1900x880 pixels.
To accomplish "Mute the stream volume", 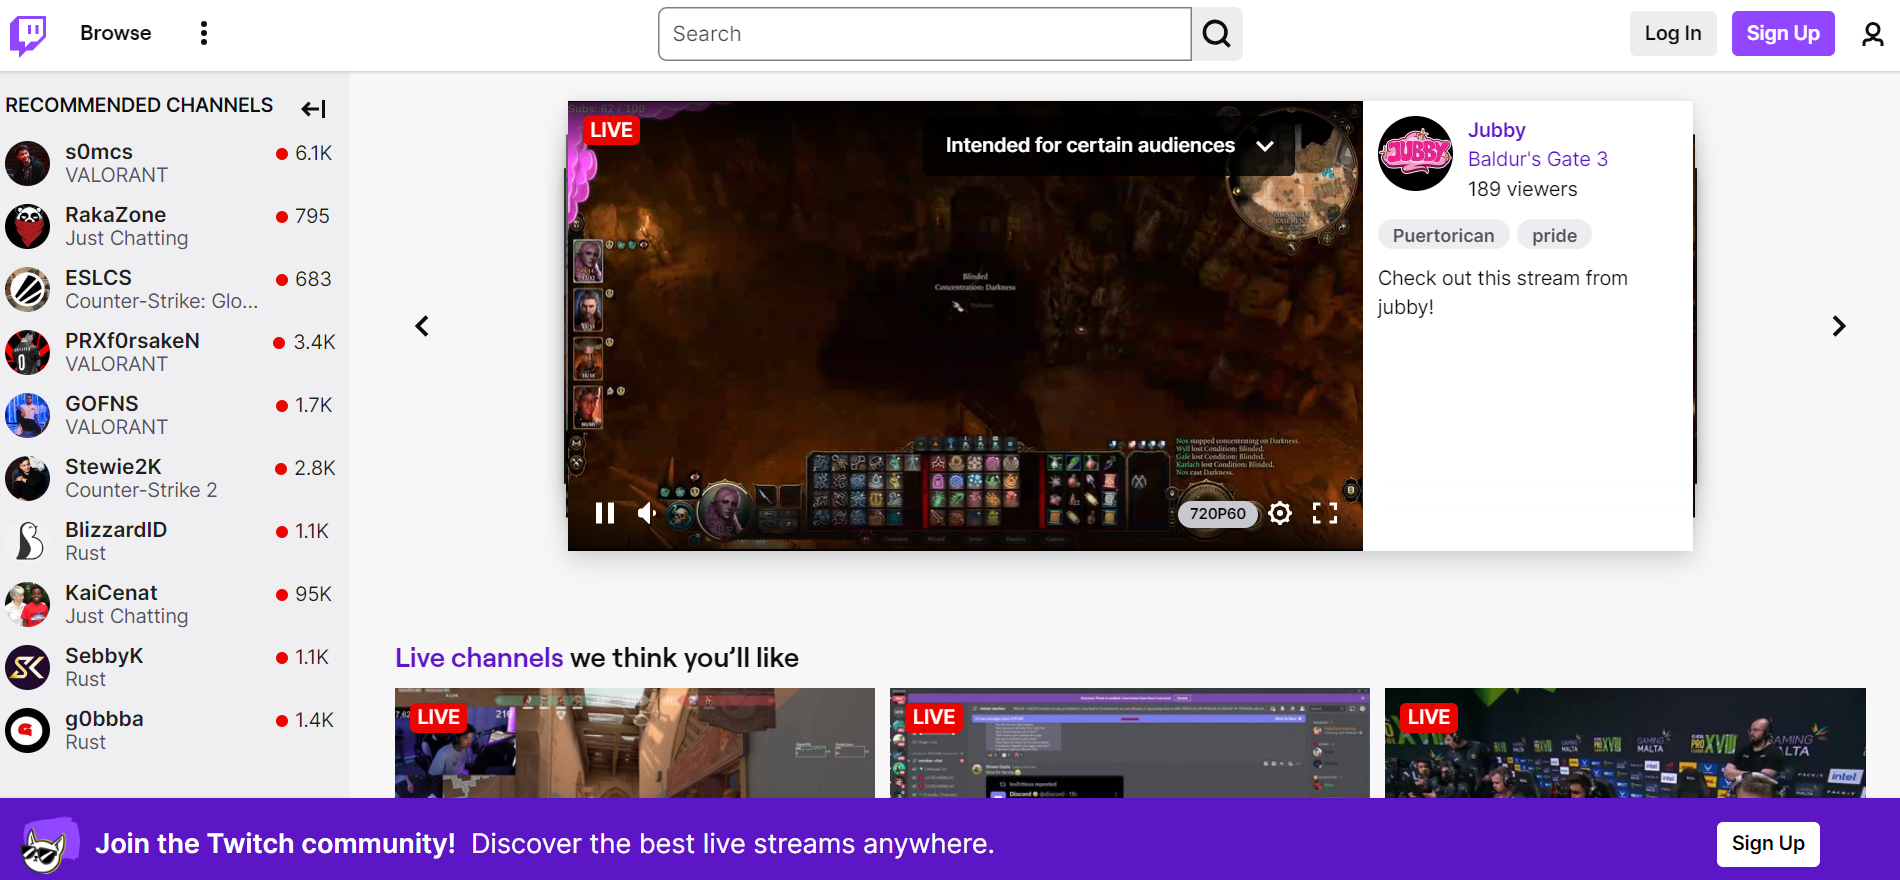I will click(x=647, y=513).
